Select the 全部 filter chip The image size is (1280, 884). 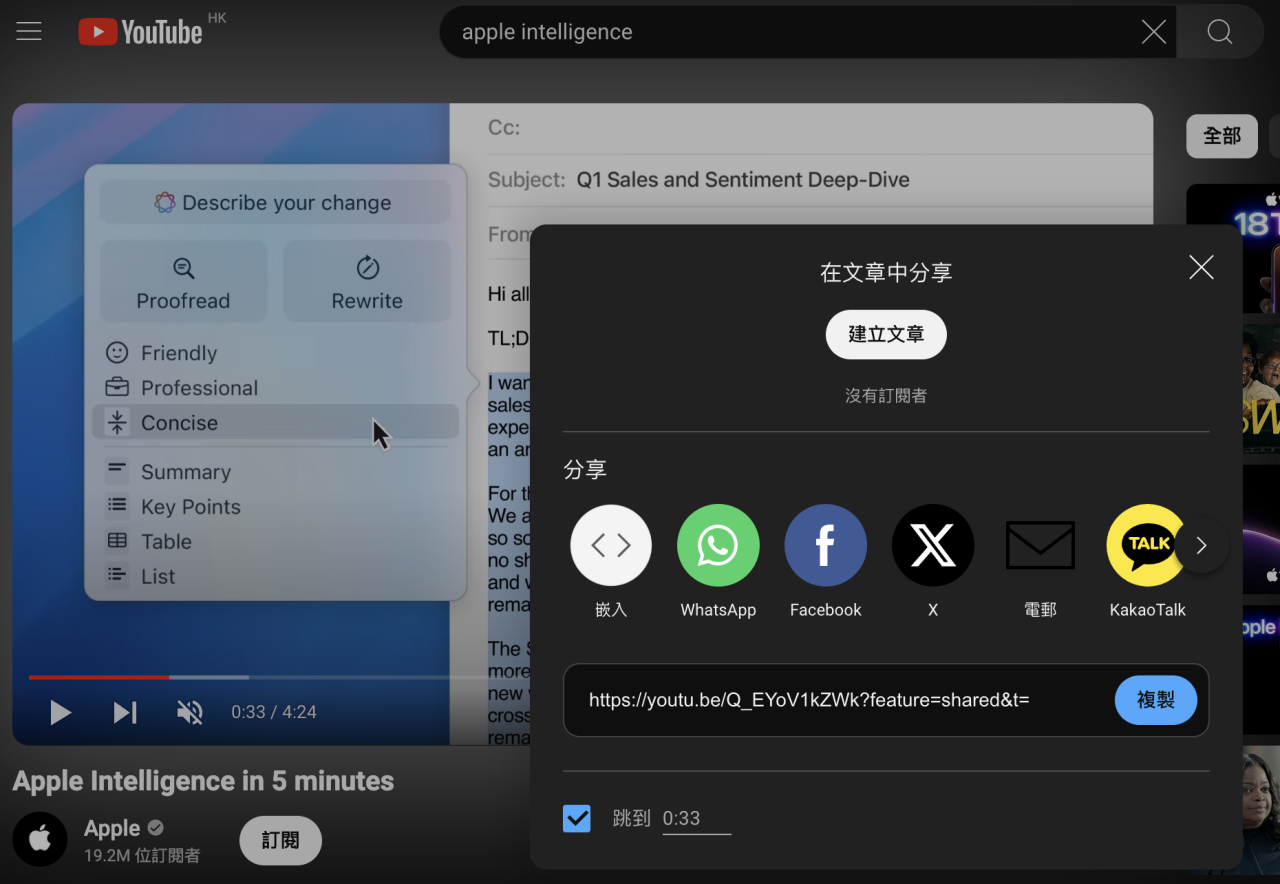(x=1221, y=136)
